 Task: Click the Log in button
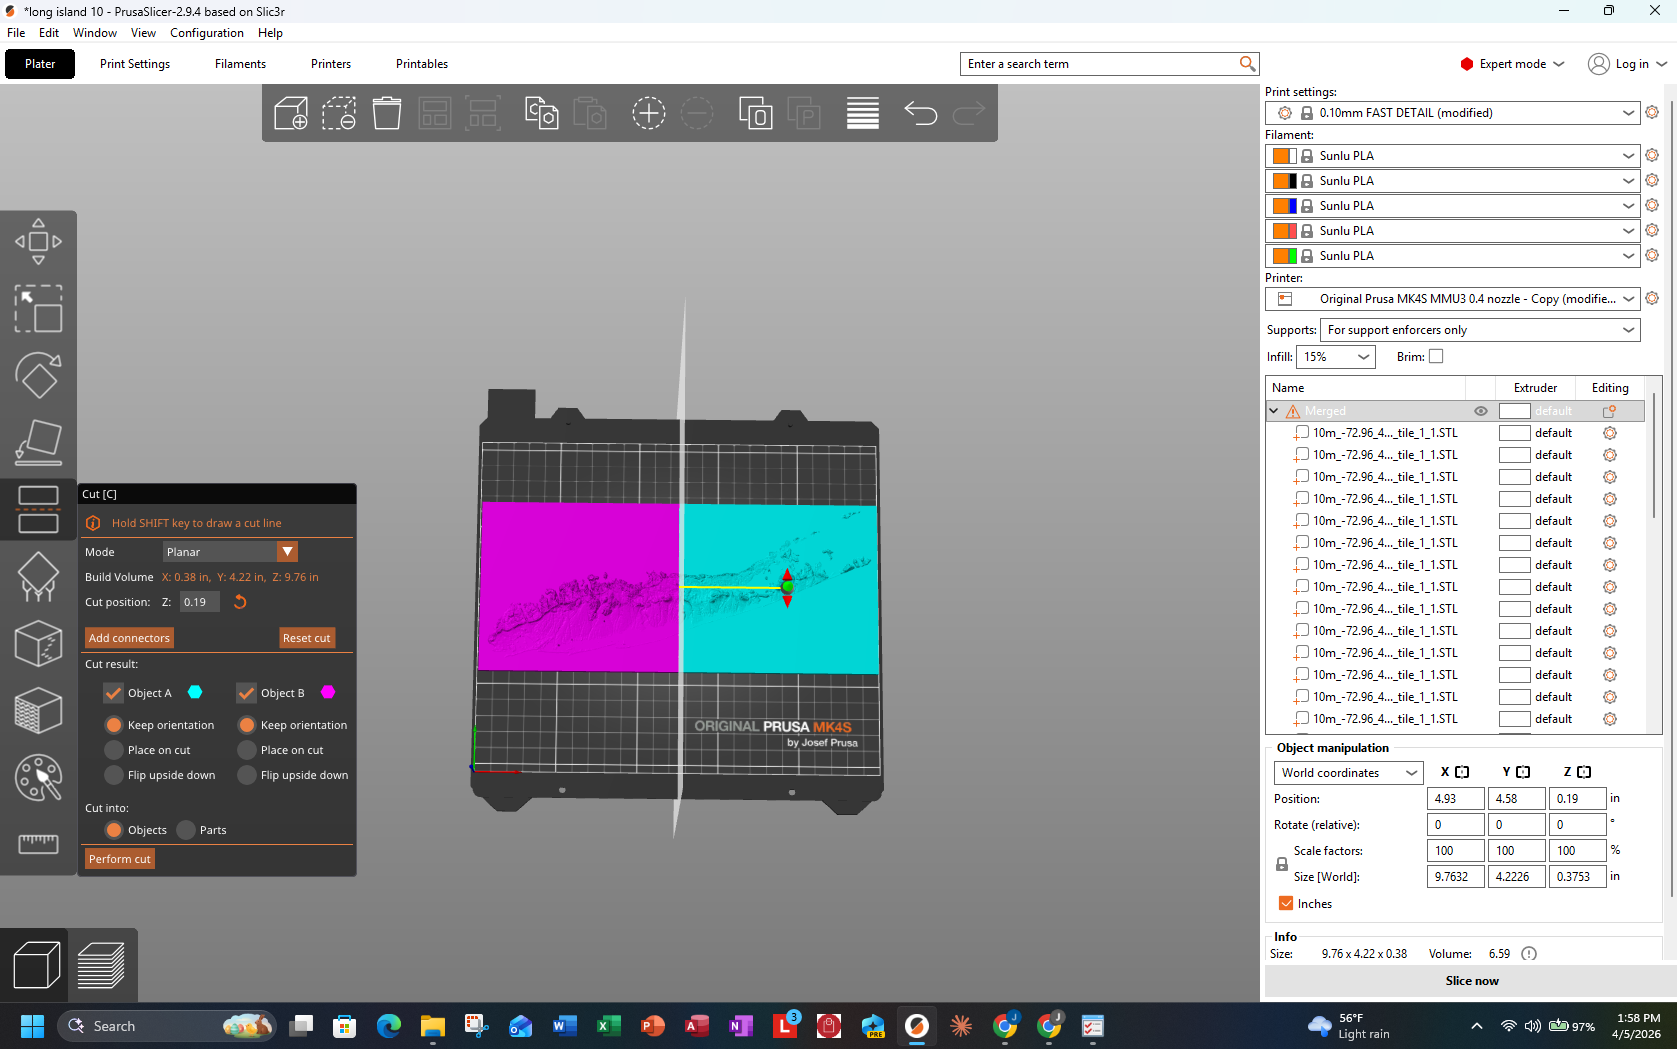pyautogui.click(x=1627, y=64)
